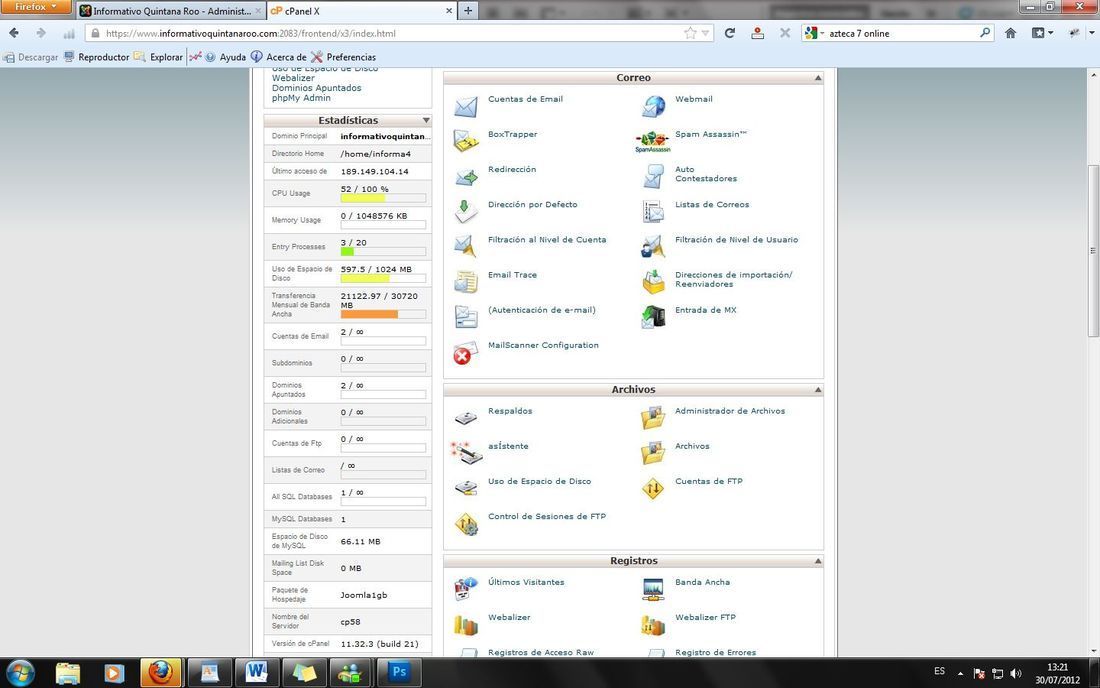The height and width of the screenshot is (688, 1100).
Task: Open the Email Trace icon
Action: coord(465,282)
